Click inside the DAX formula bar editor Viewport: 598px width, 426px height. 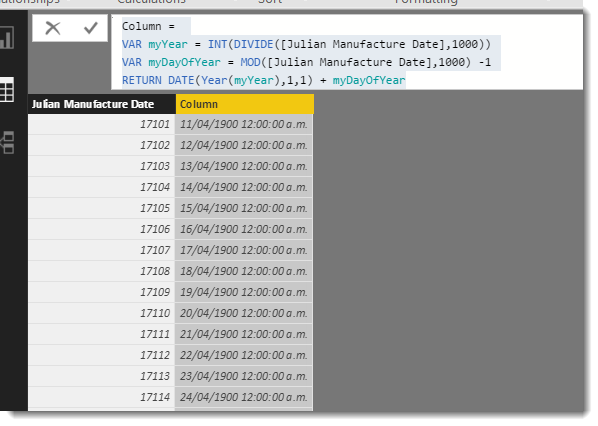click(347, 53)
